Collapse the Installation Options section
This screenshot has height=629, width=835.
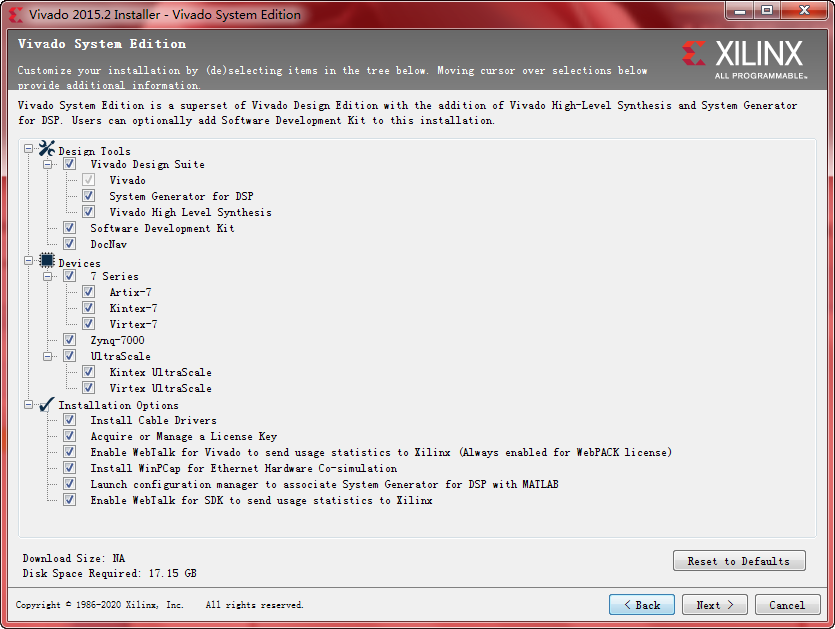point(28,405)
